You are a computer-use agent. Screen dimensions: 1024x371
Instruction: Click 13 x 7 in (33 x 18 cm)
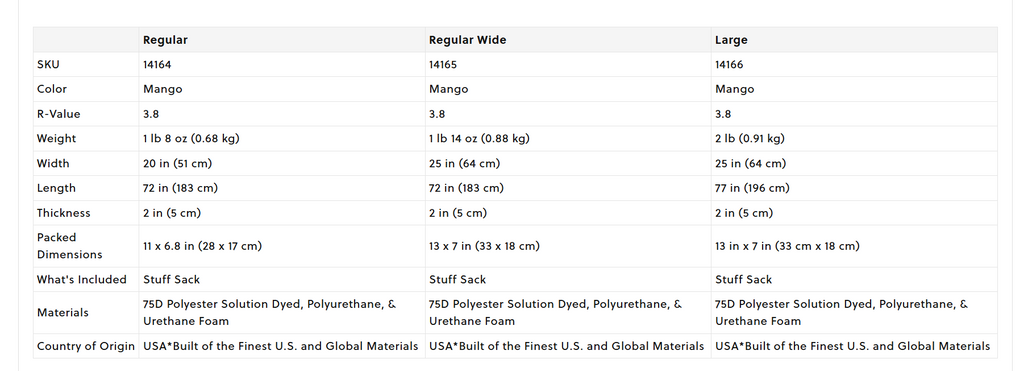tap(484, 246)
